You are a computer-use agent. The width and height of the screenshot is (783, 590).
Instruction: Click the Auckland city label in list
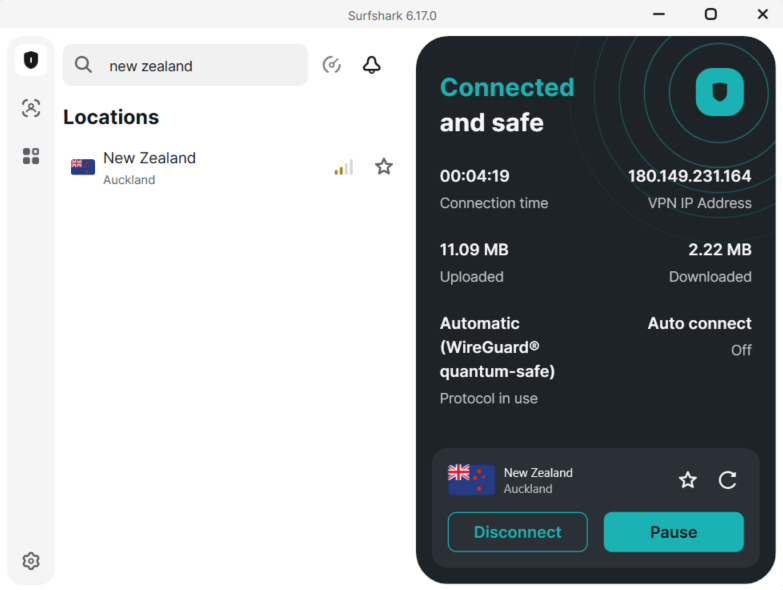coord(129,180)
